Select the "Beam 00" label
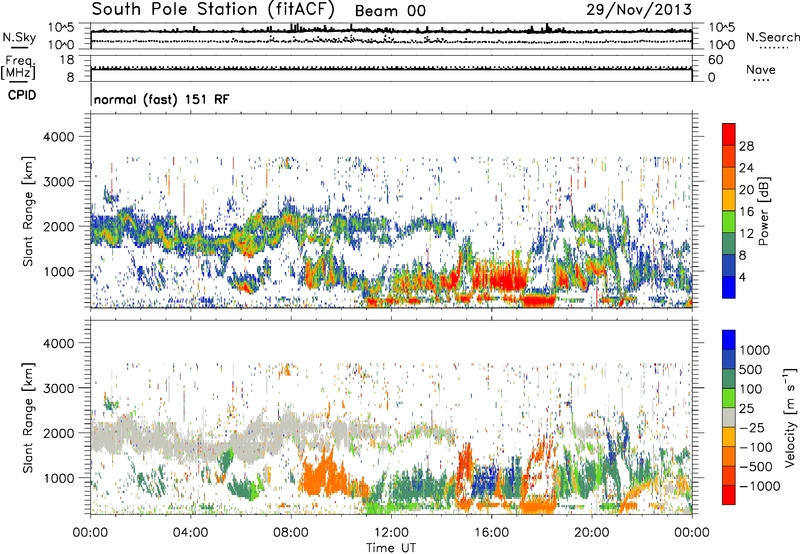Screen dimensions: 800x554 [x=390, y=11]
